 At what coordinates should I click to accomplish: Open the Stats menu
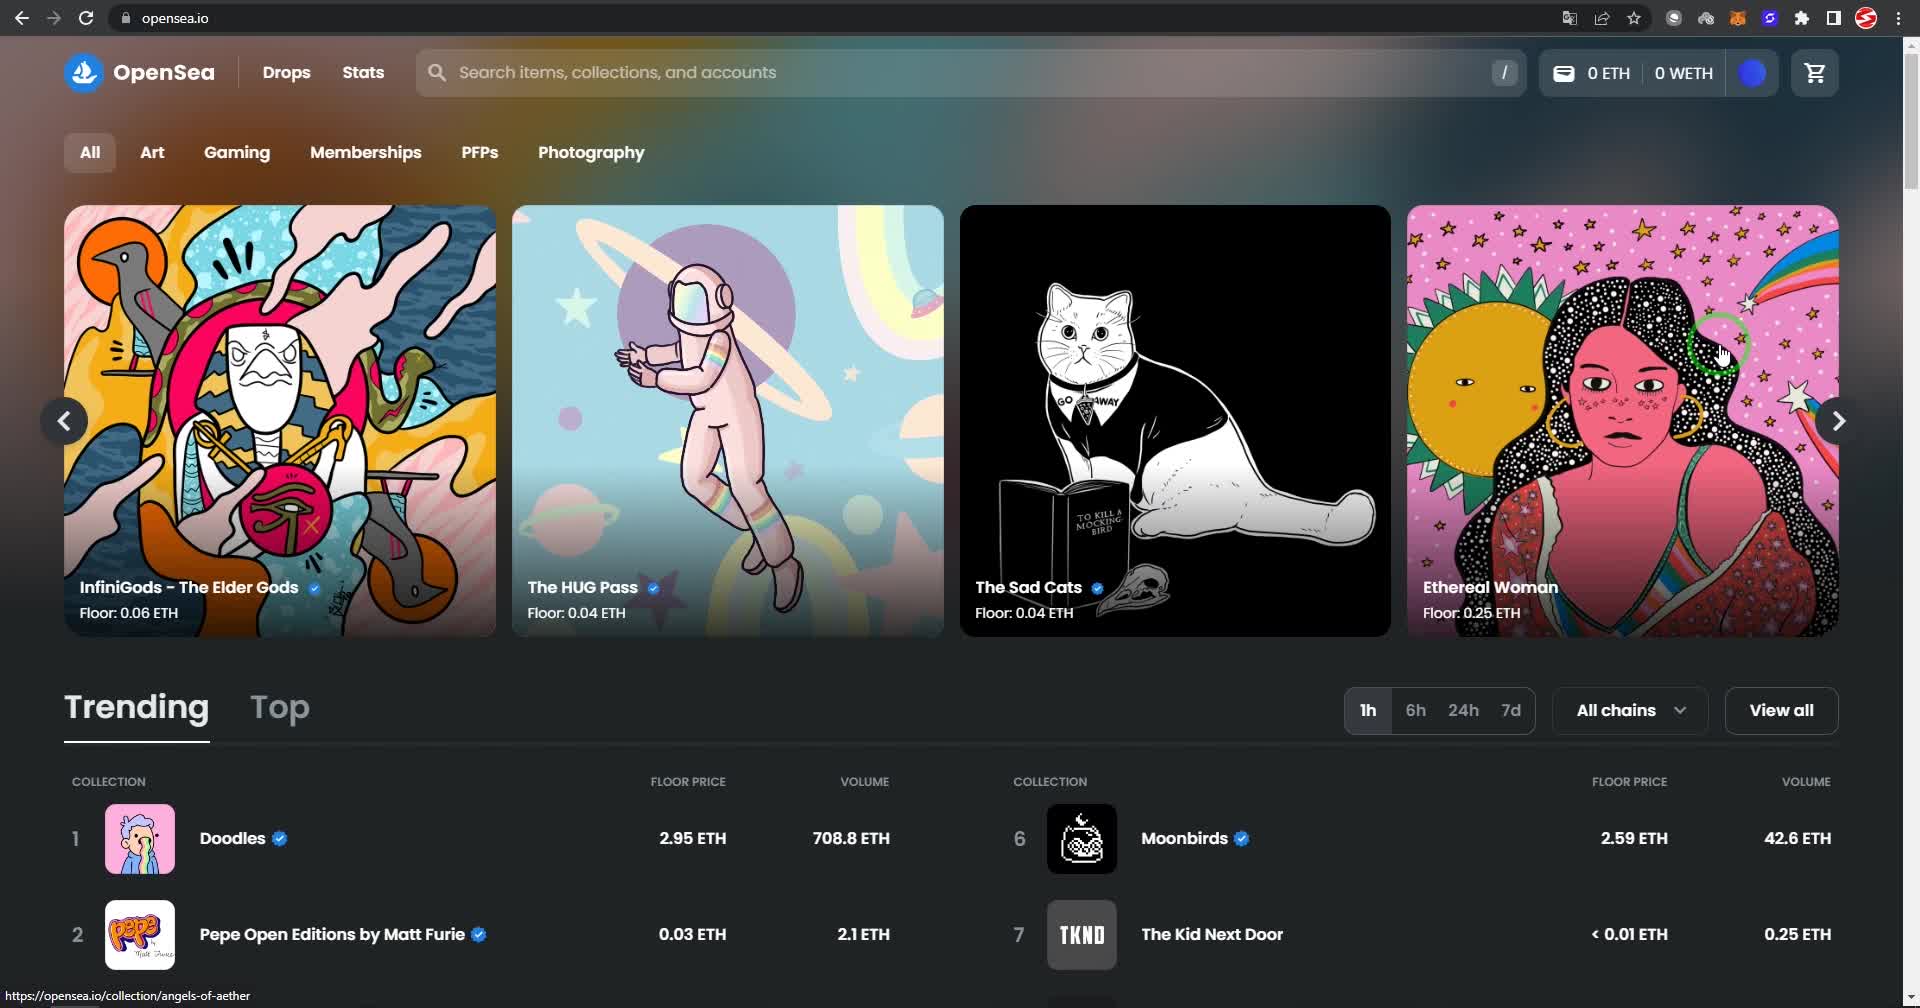pyautogui.click(x=363, y=73)
